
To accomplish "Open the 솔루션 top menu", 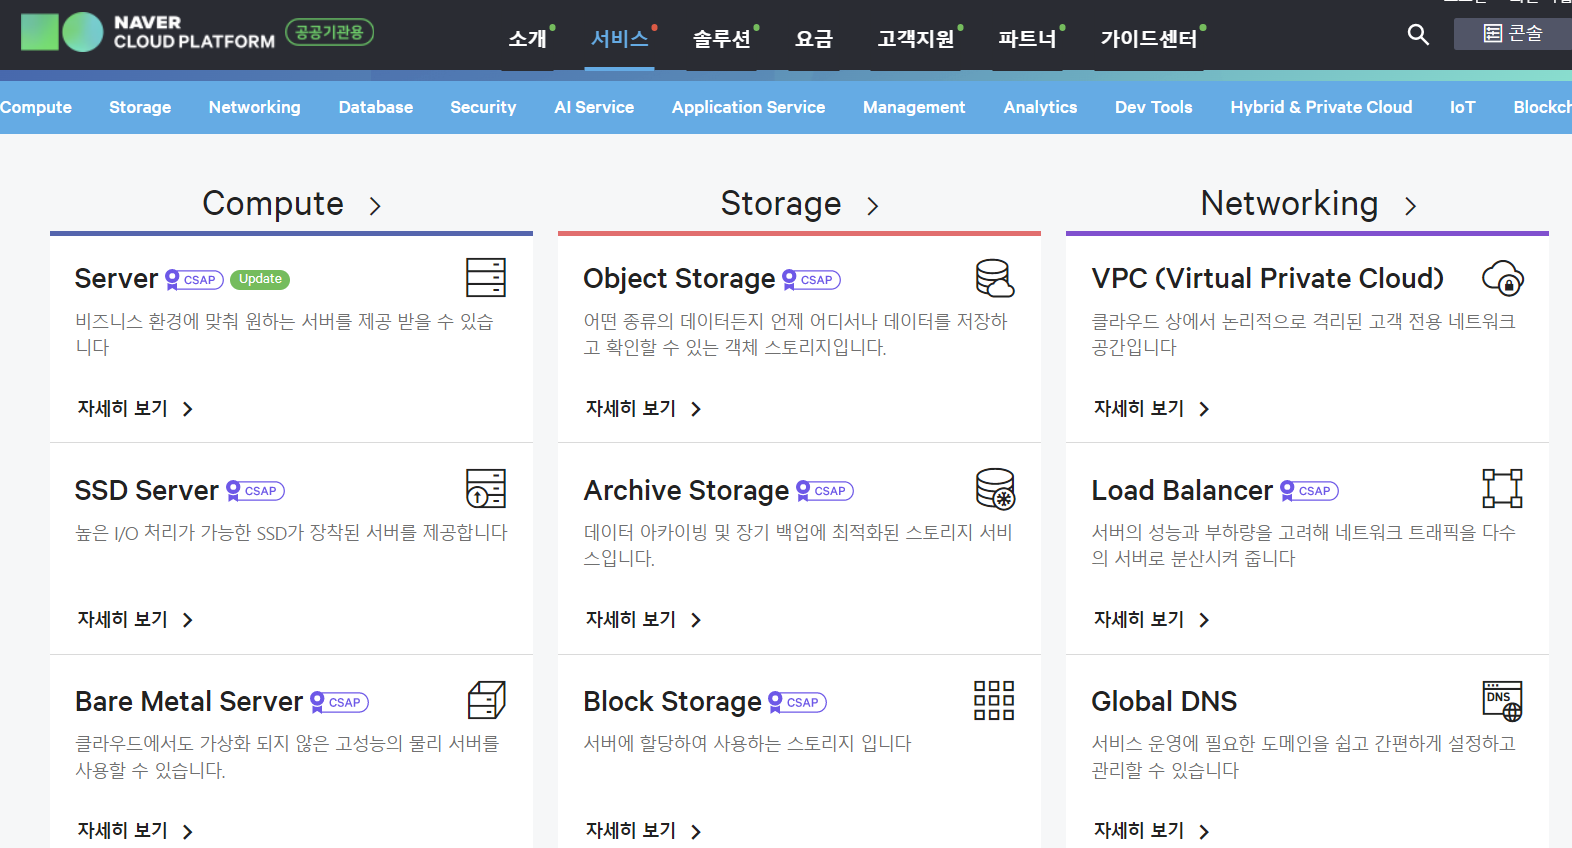I will point(722,39).
